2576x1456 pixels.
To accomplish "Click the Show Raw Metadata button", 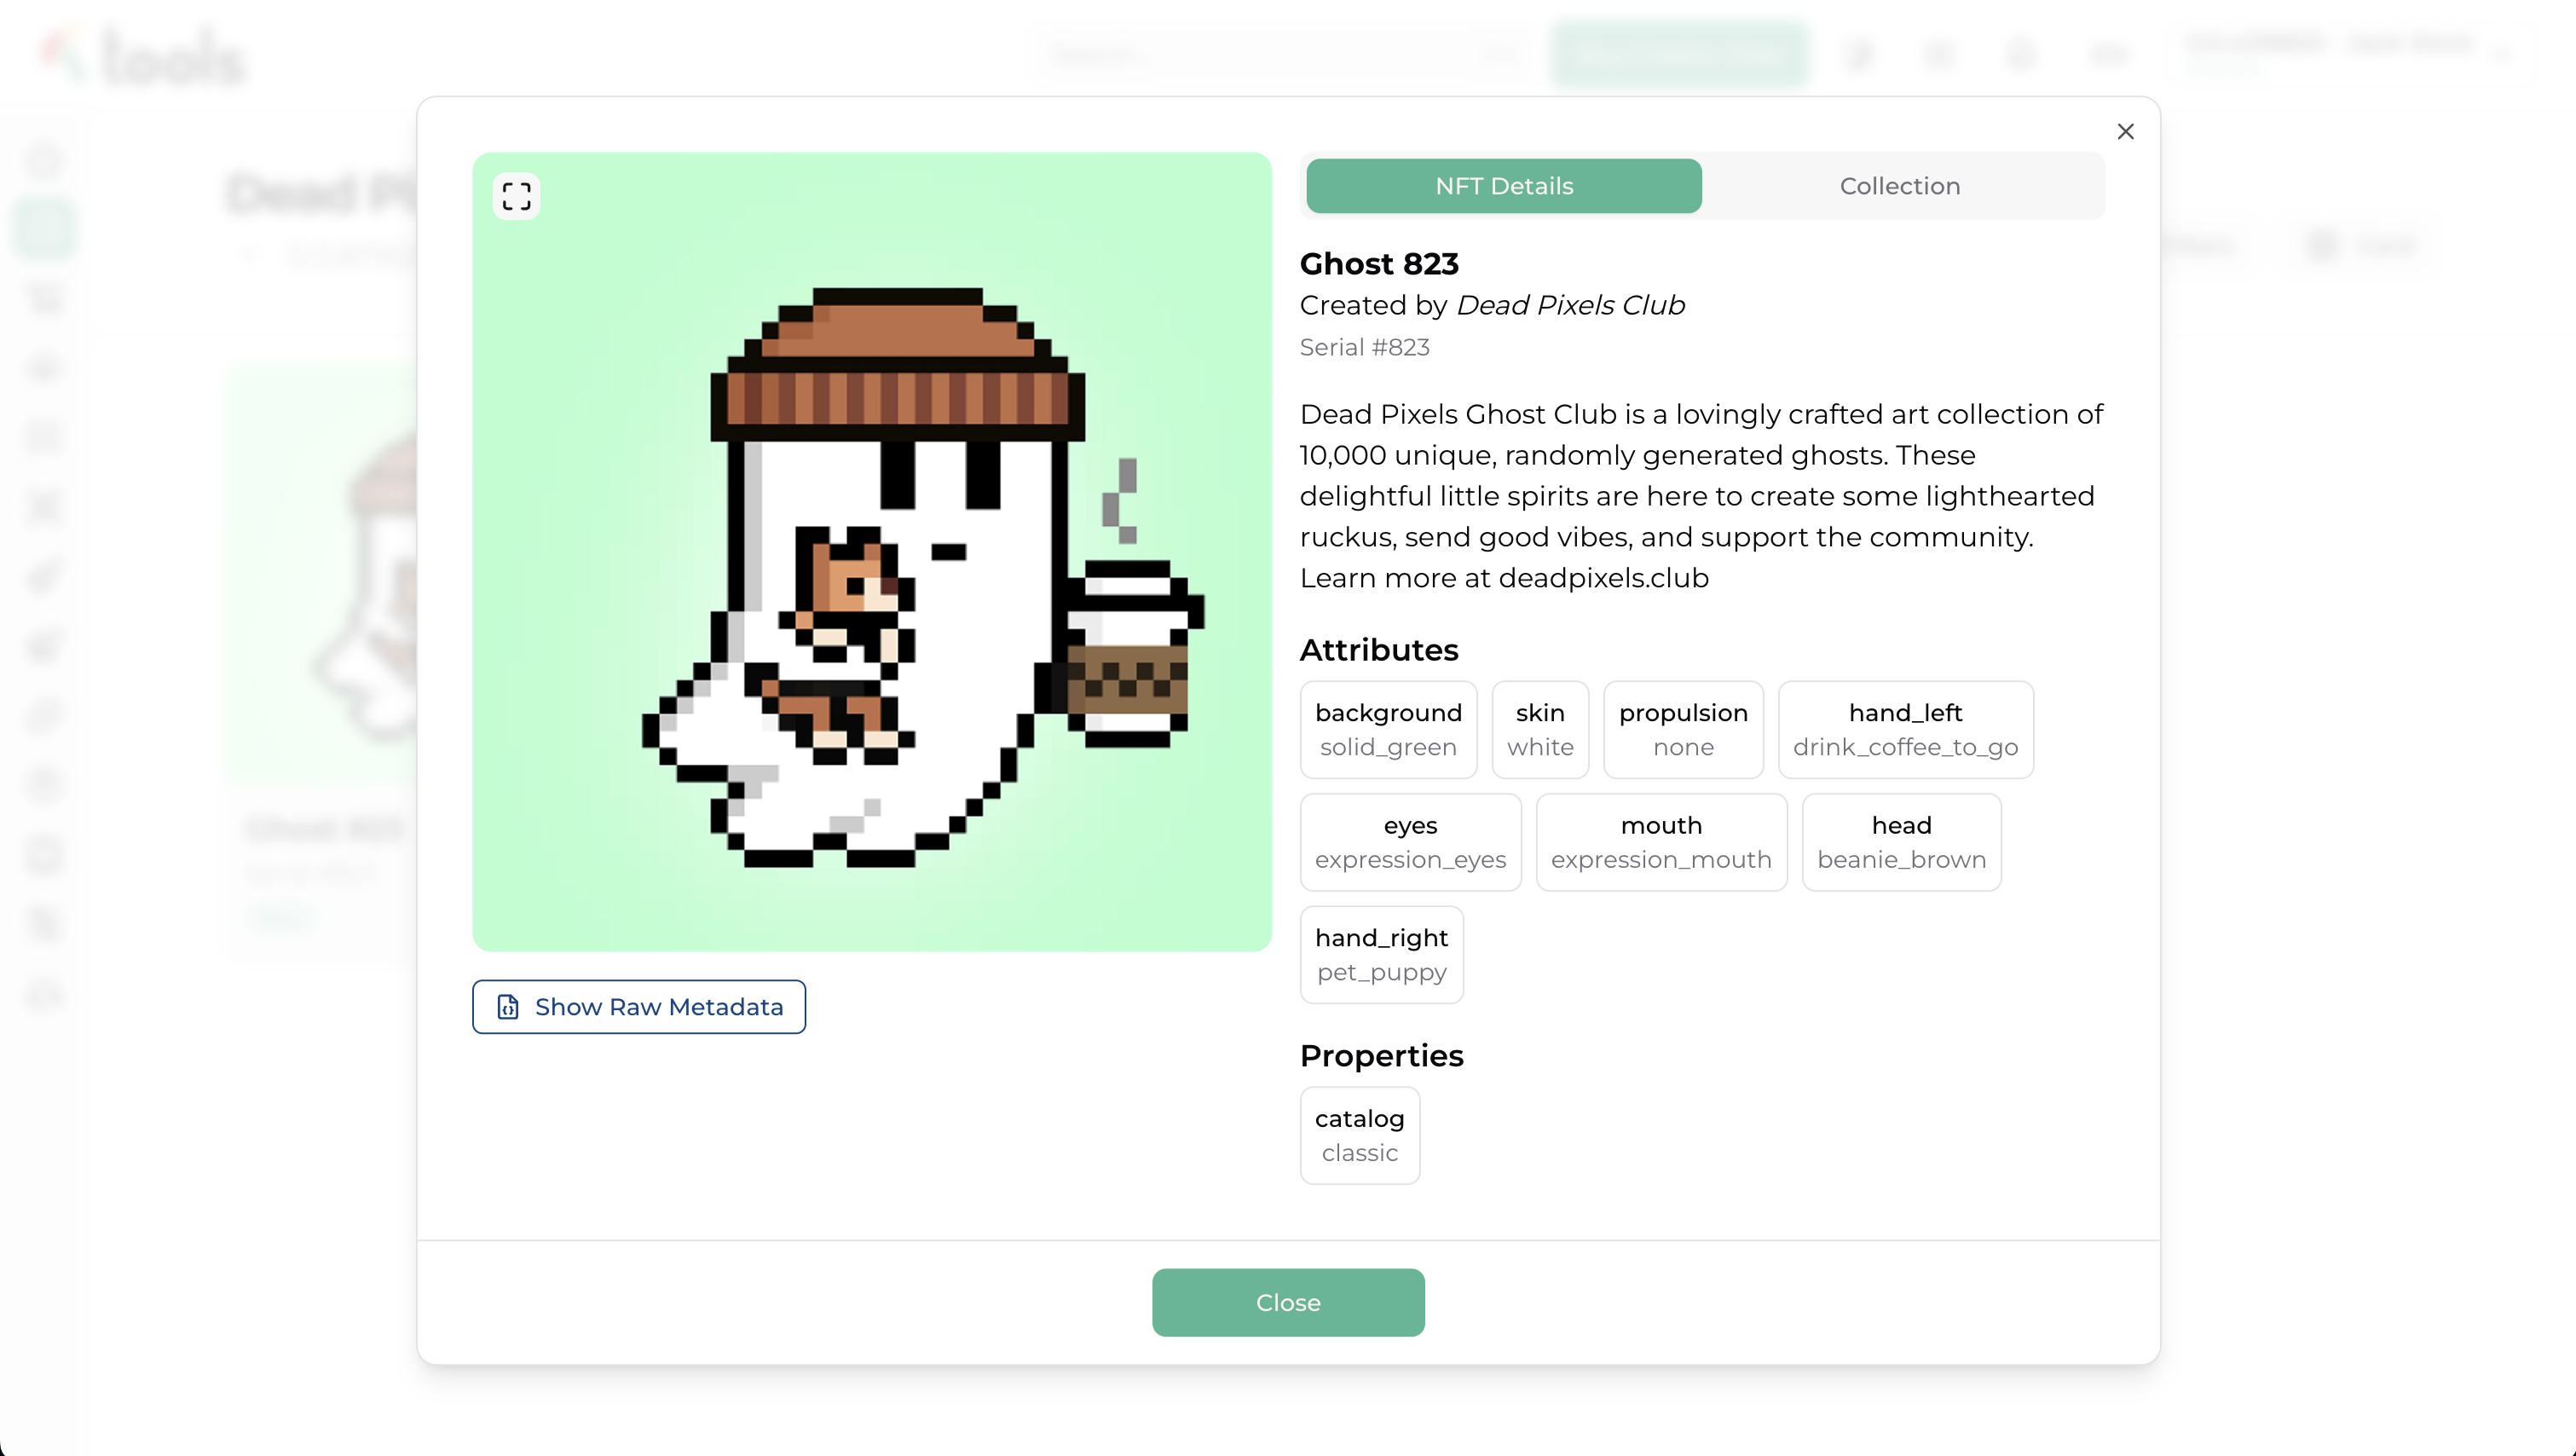I will (x=639, y=1007).
